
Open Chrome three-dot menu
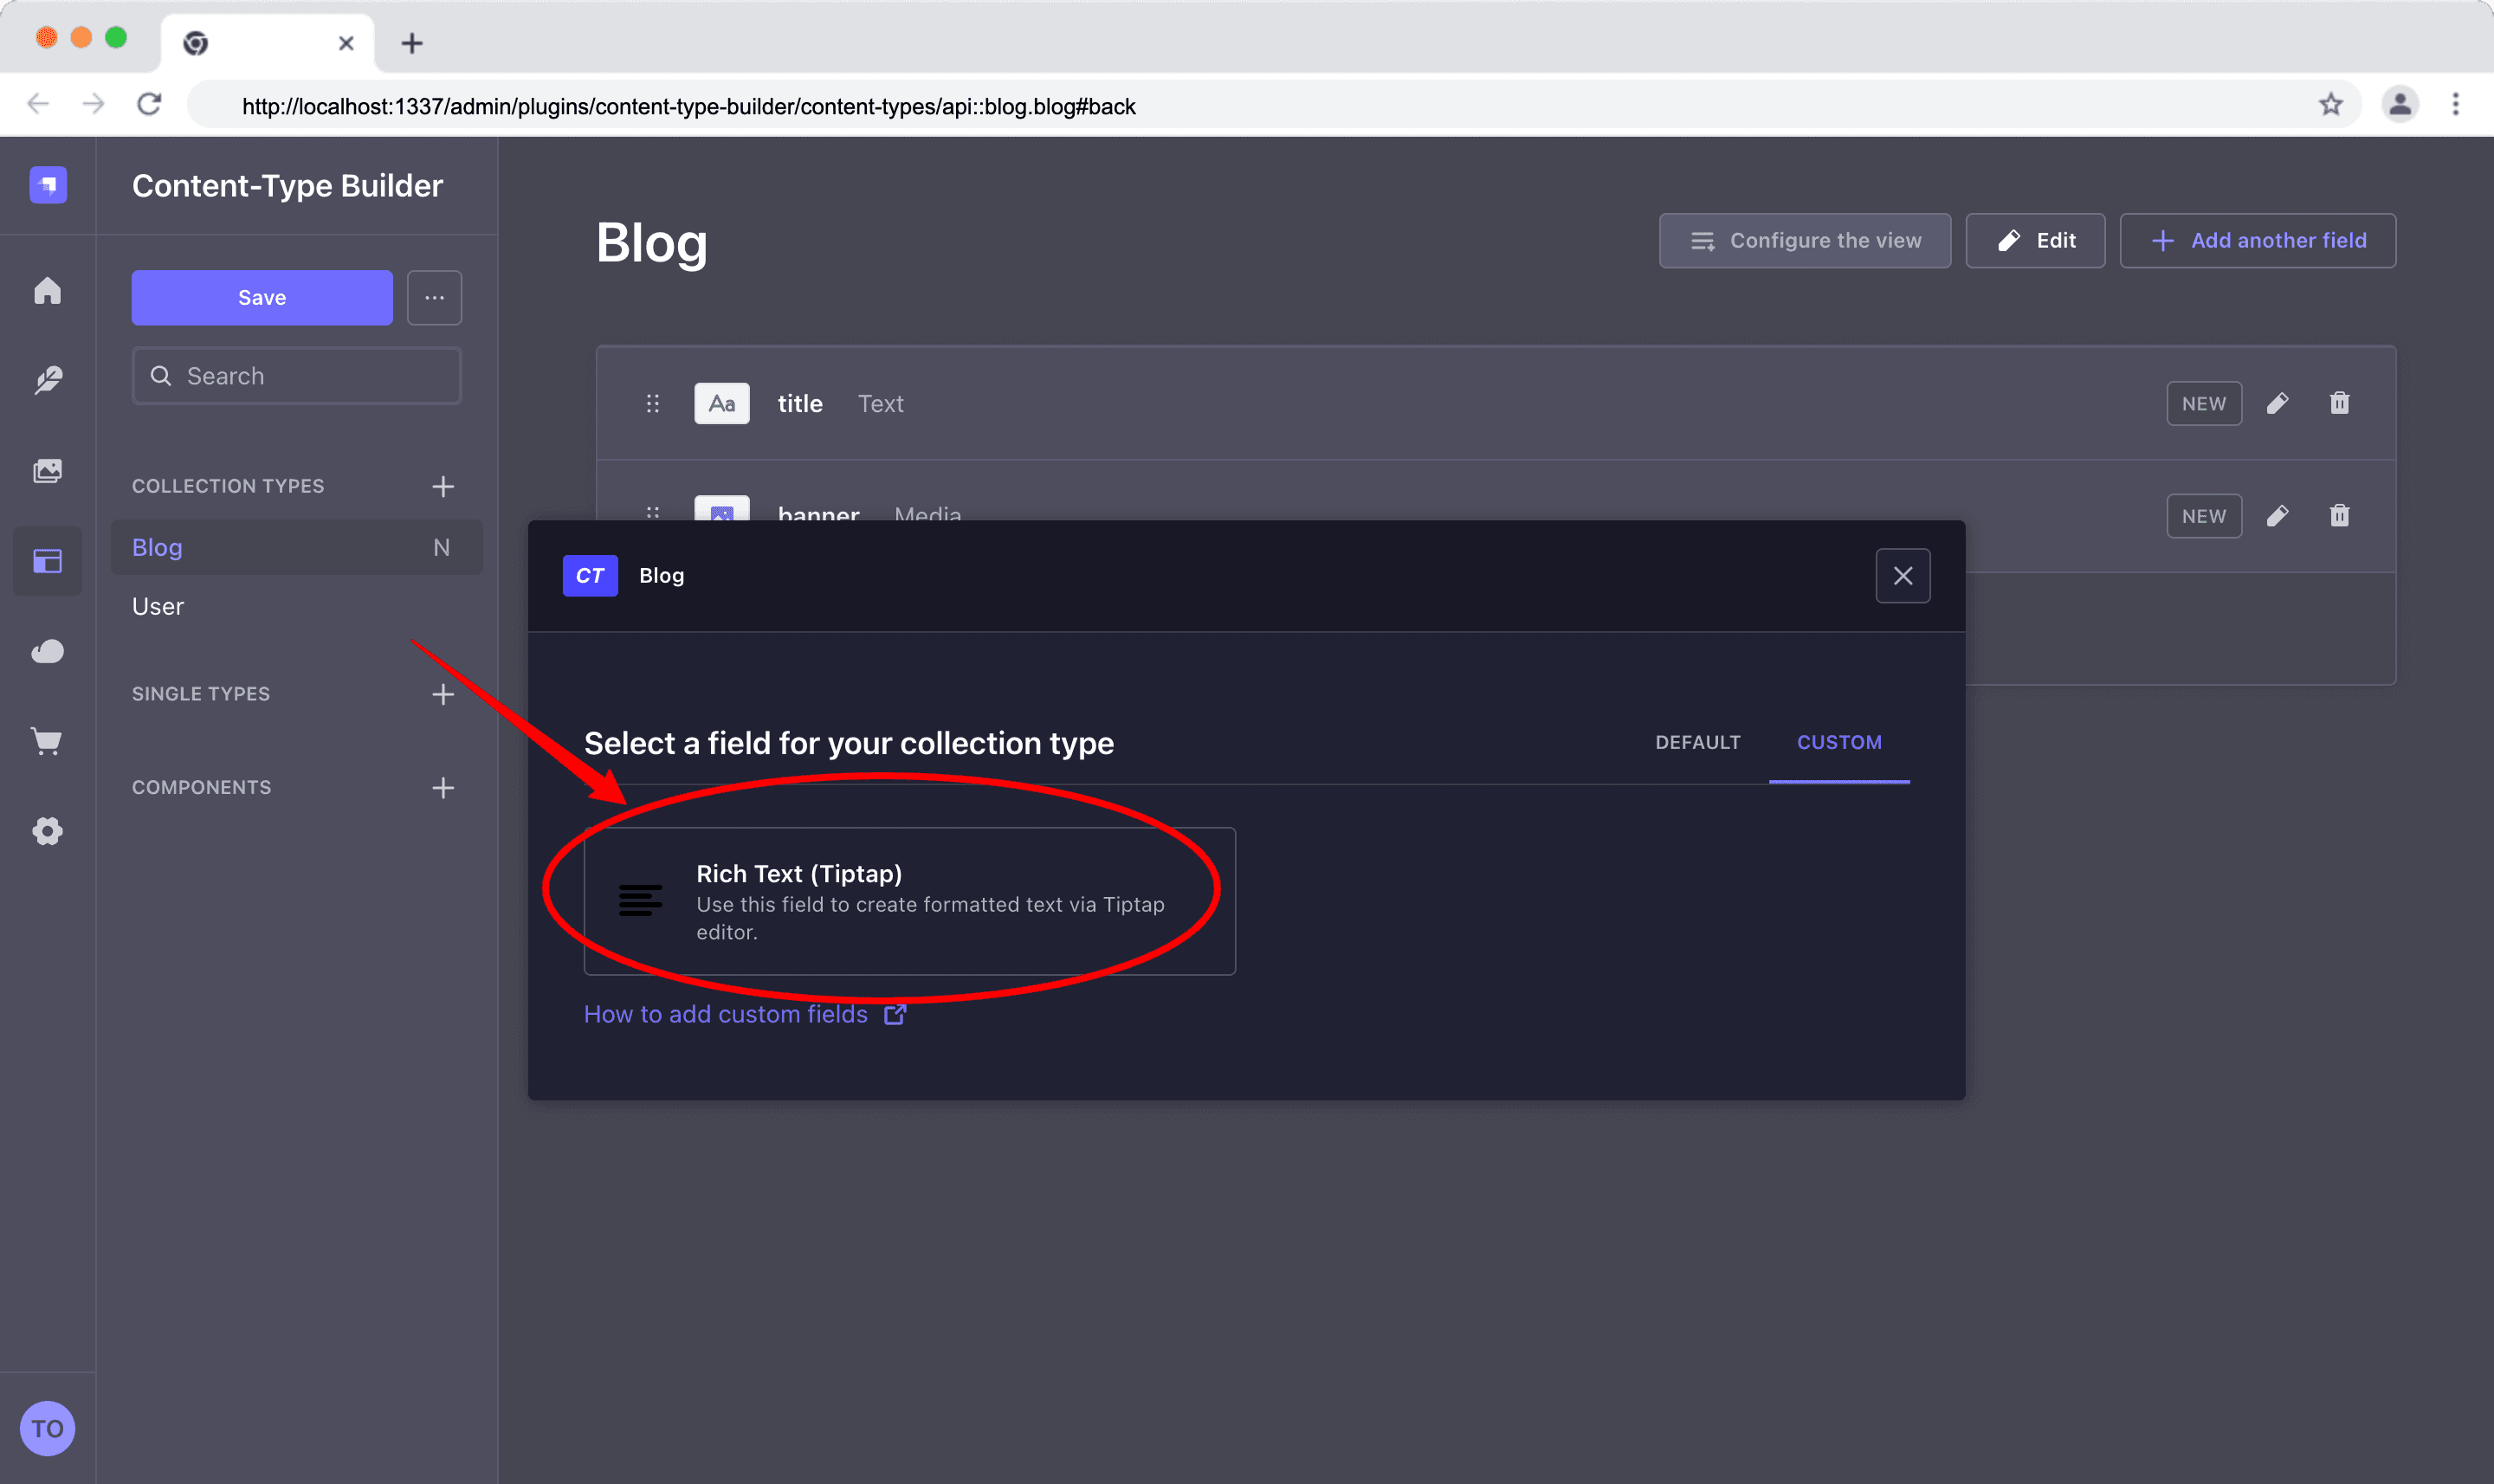[x=2455, y=104]
